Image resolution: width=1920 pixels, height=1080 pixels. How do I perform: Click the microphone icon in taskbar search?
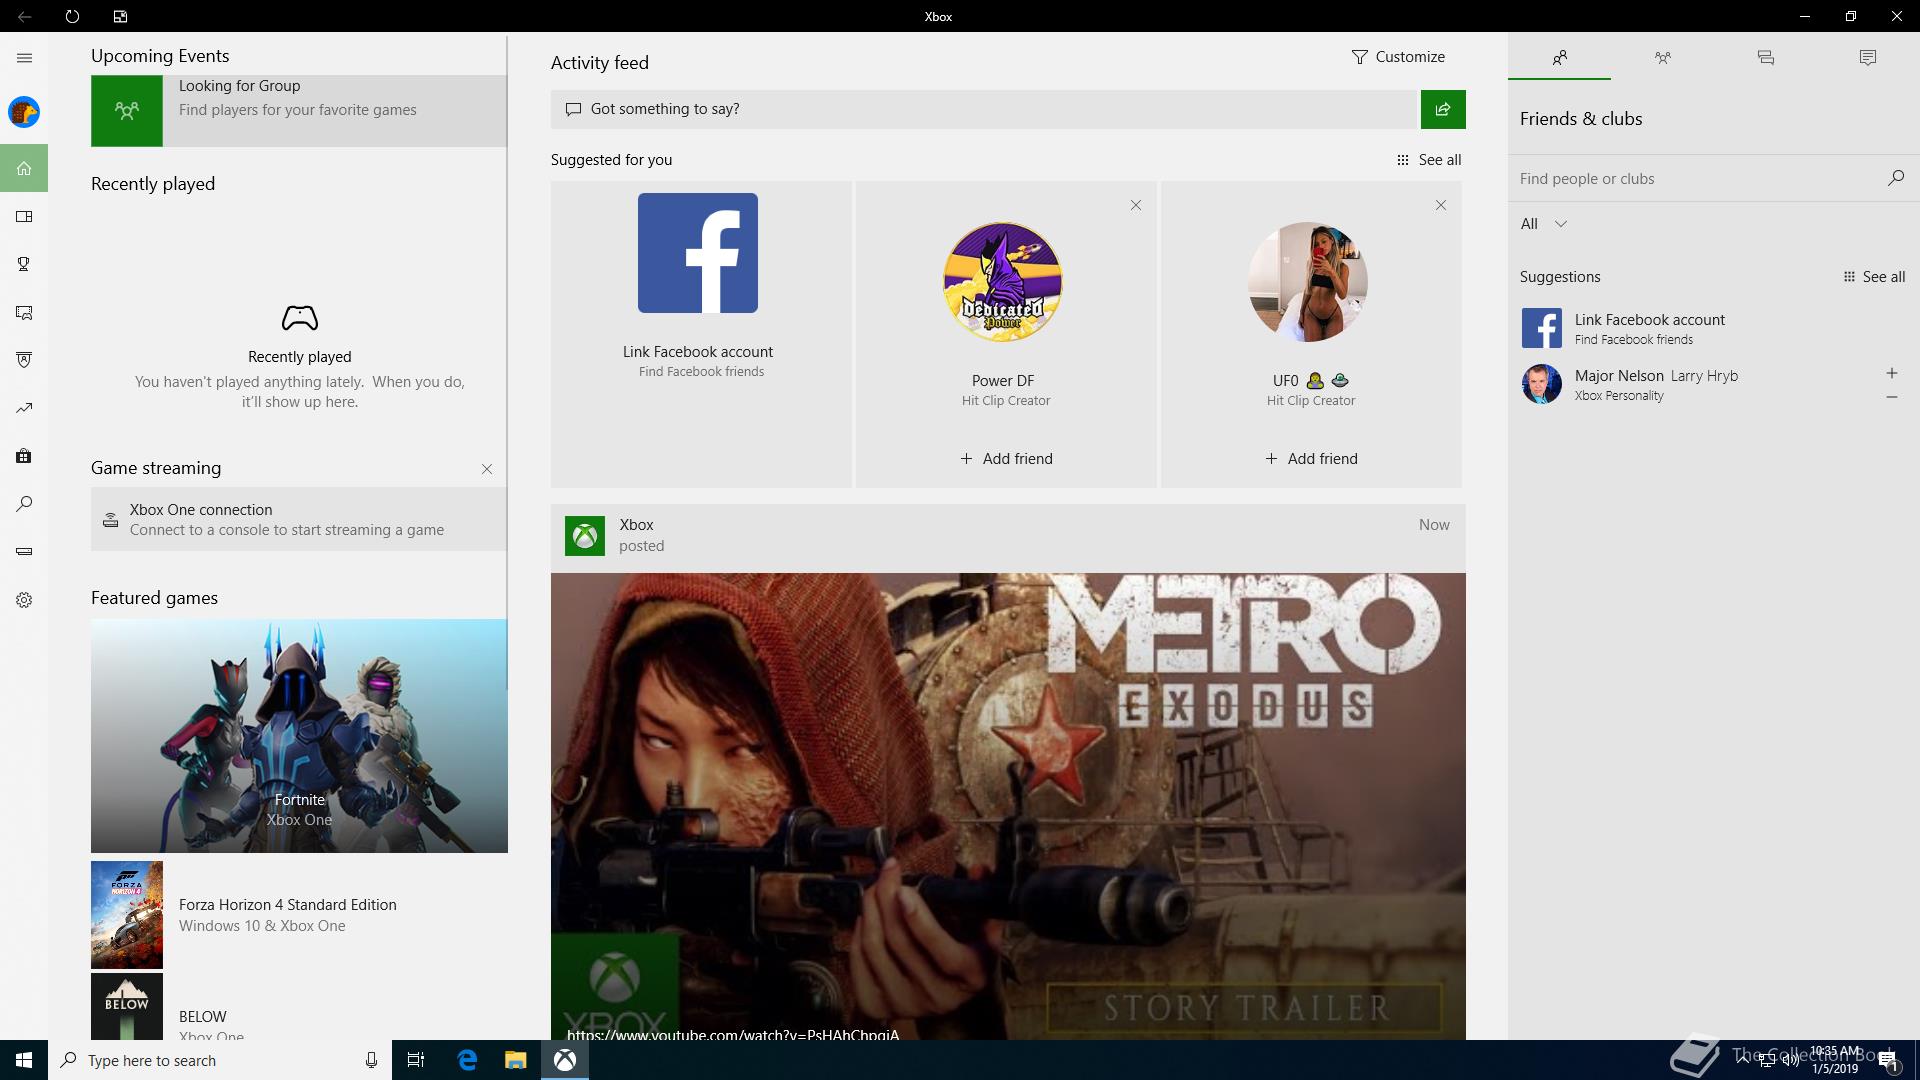click(371, 1060)
